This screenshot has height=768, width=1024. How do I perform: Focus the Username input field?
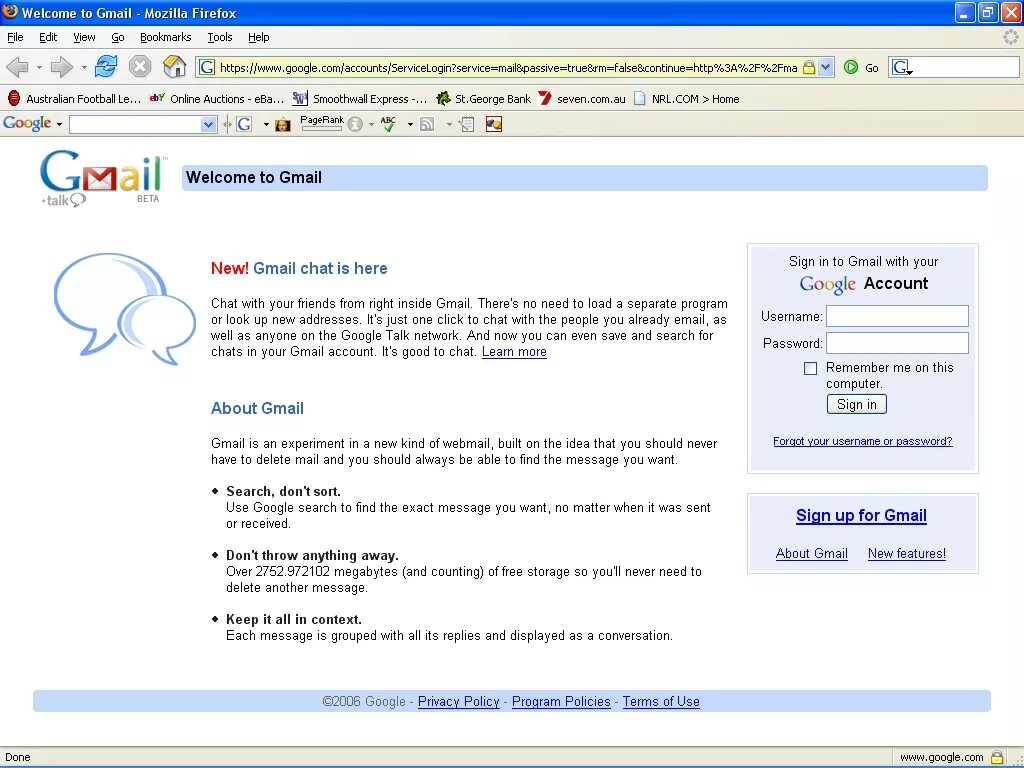[897, 316]
